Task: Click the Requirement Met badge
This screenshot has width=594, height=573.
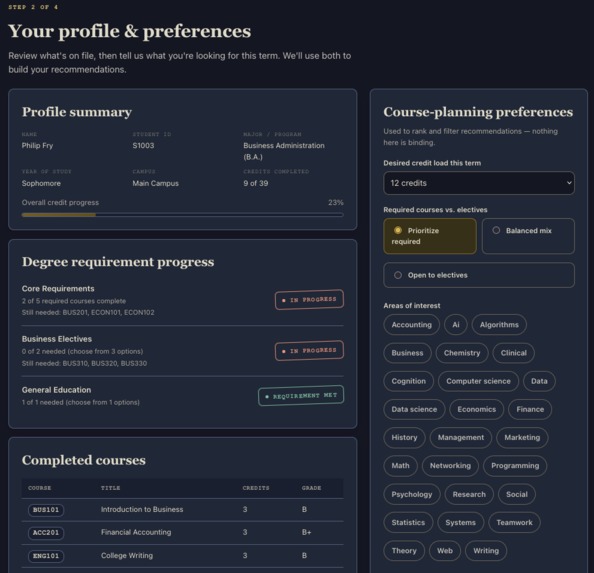Action: (301, 396)
